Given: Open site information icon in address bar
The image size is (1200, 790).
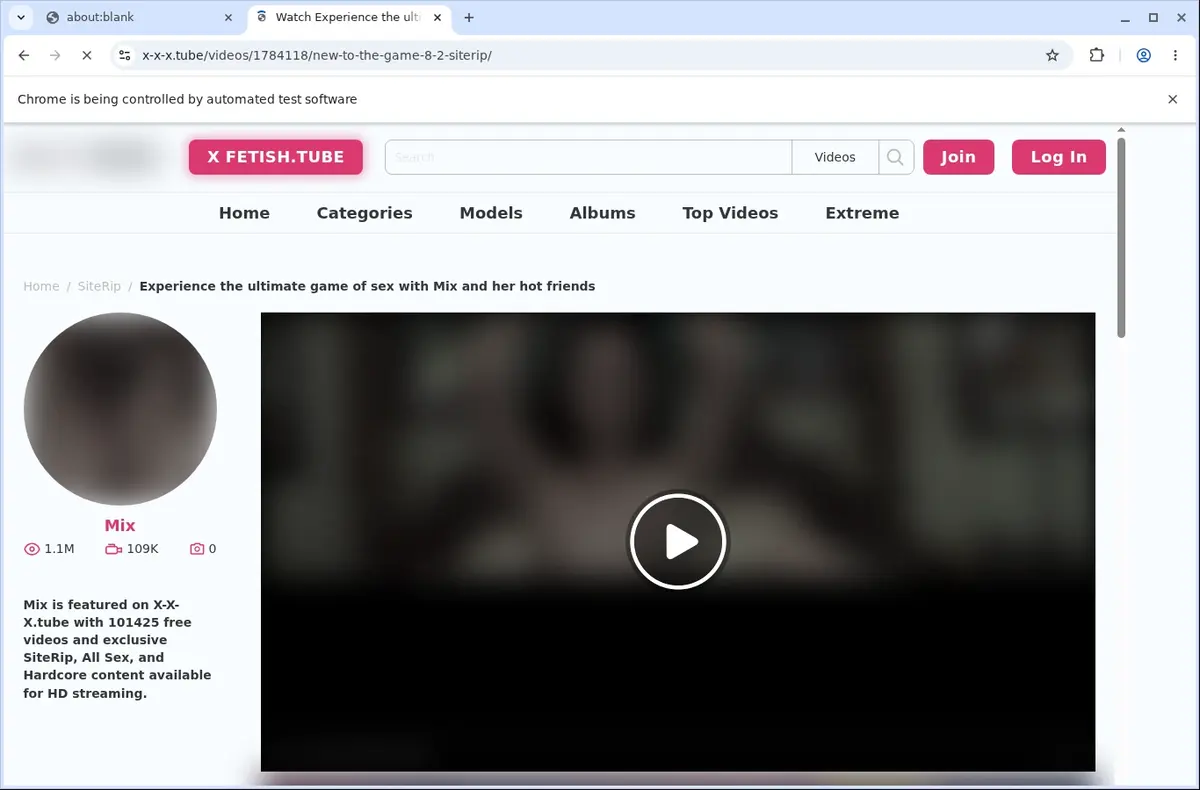Looking at the screenshot, I should click(124, 56).
